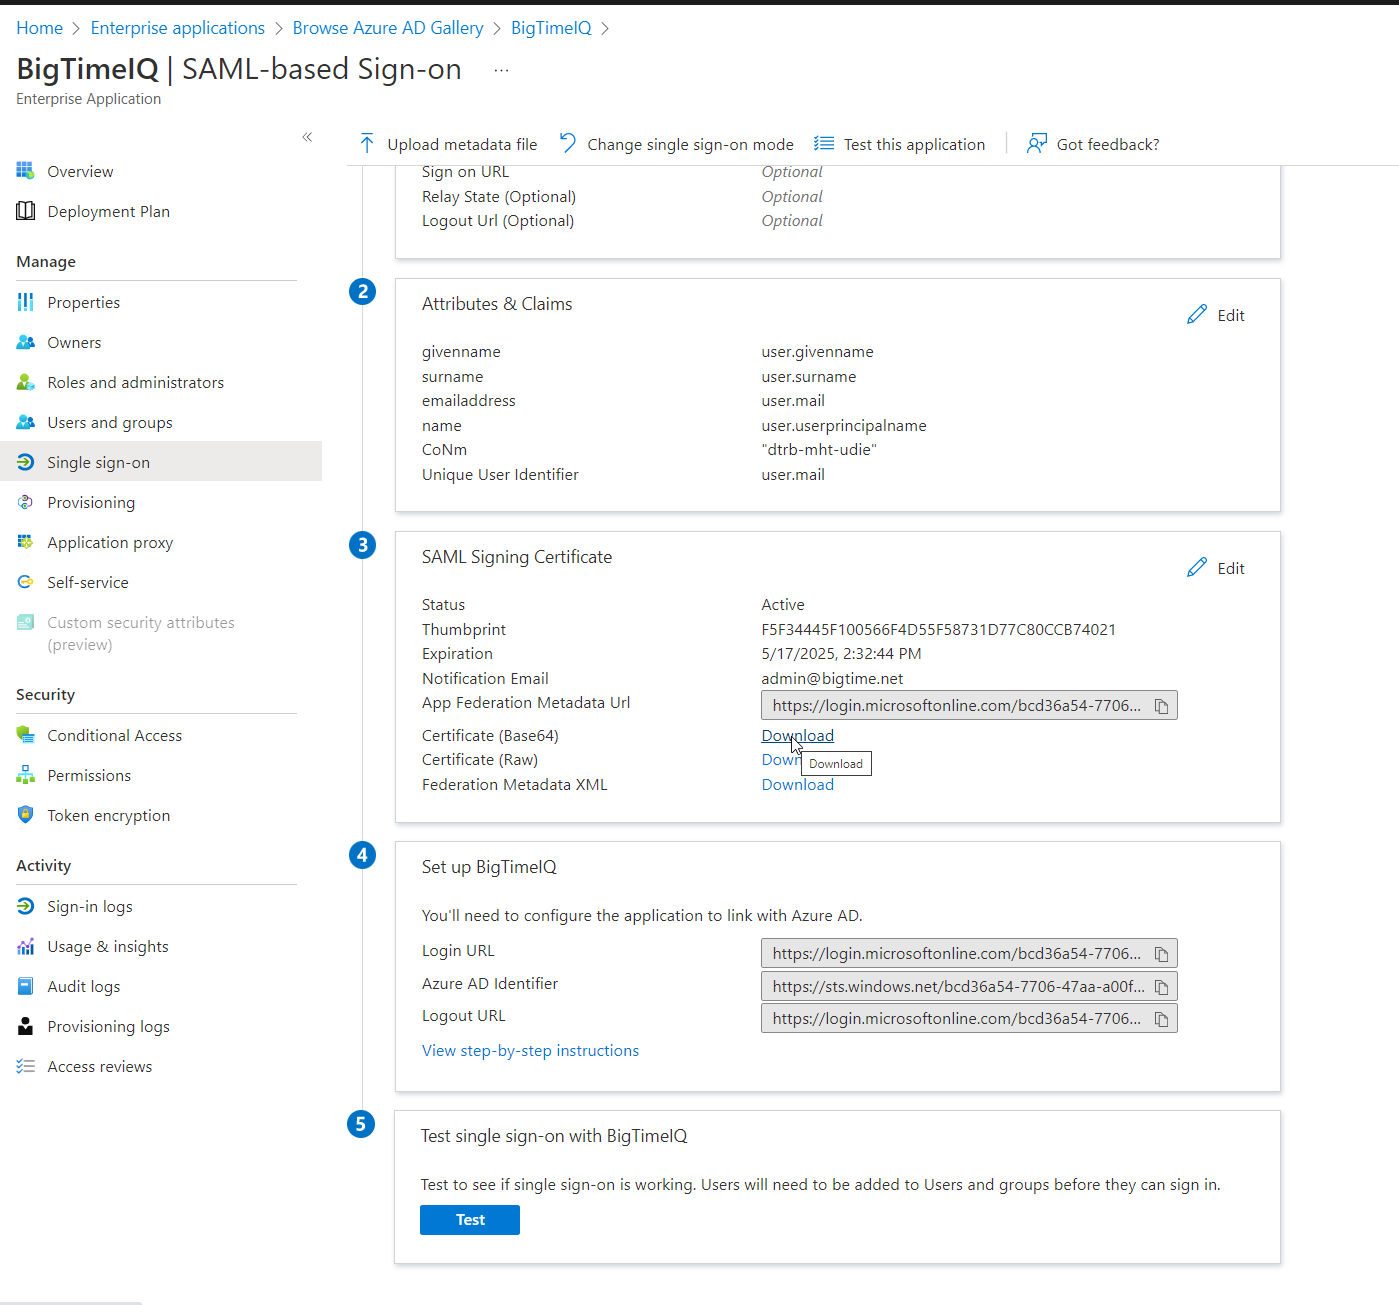This screenshot has width=1399, height=1305.
Task: Click the Got feedback person icon
Action: tap(1037, 144)
